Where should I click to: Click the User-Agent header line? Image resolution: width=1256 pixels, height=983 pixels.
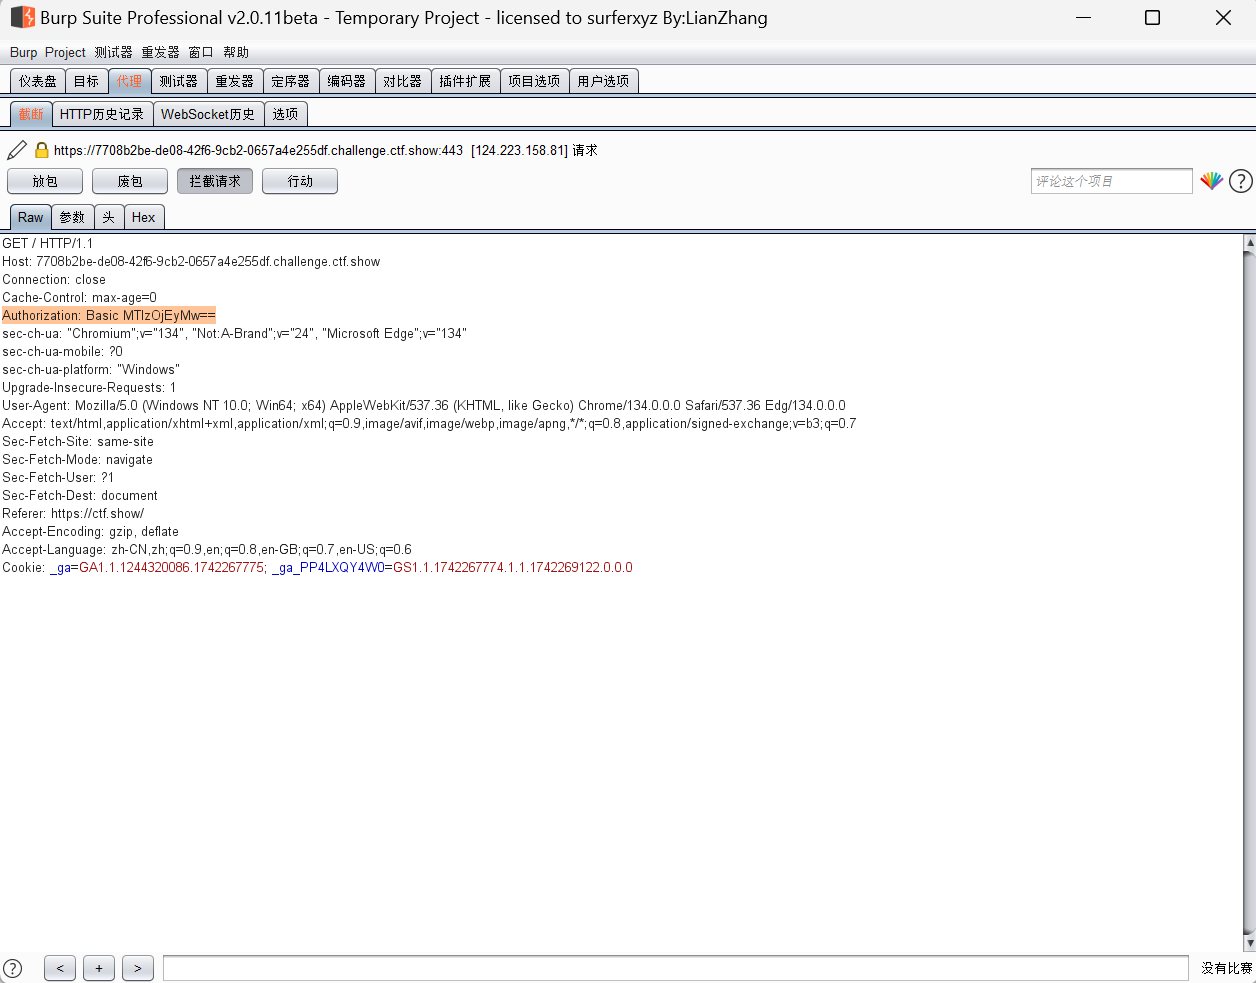coord(424,405)
